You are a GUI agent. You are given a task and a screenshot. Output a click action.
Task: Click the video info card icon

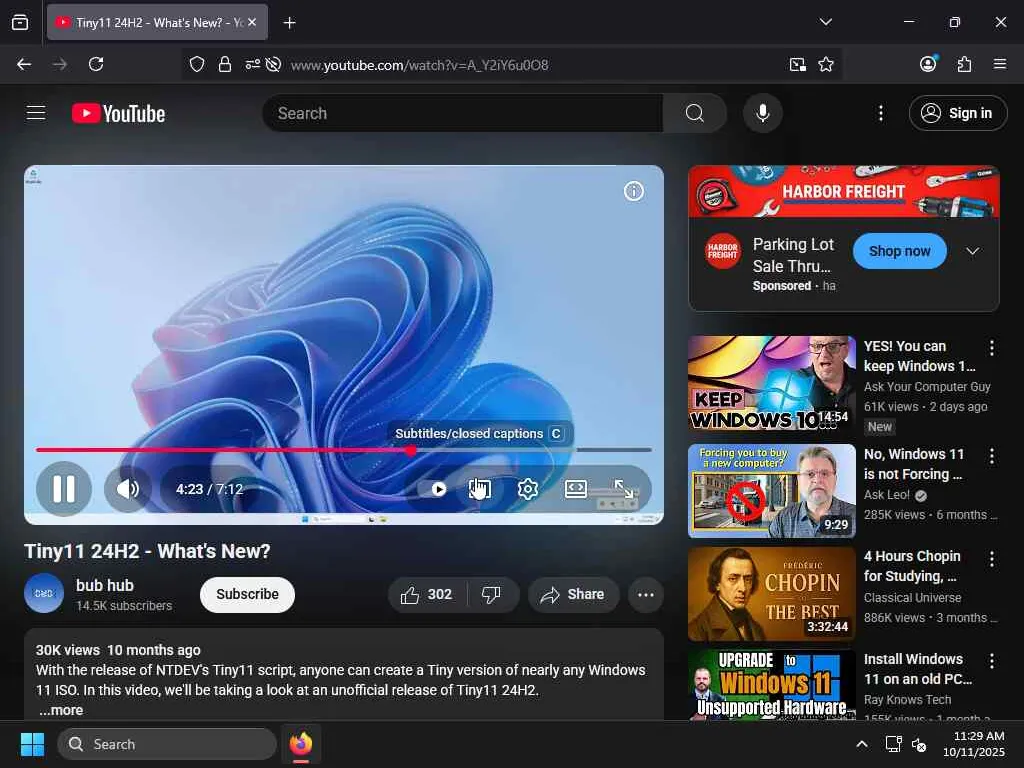pyautogui.click(x=633, y=191)
